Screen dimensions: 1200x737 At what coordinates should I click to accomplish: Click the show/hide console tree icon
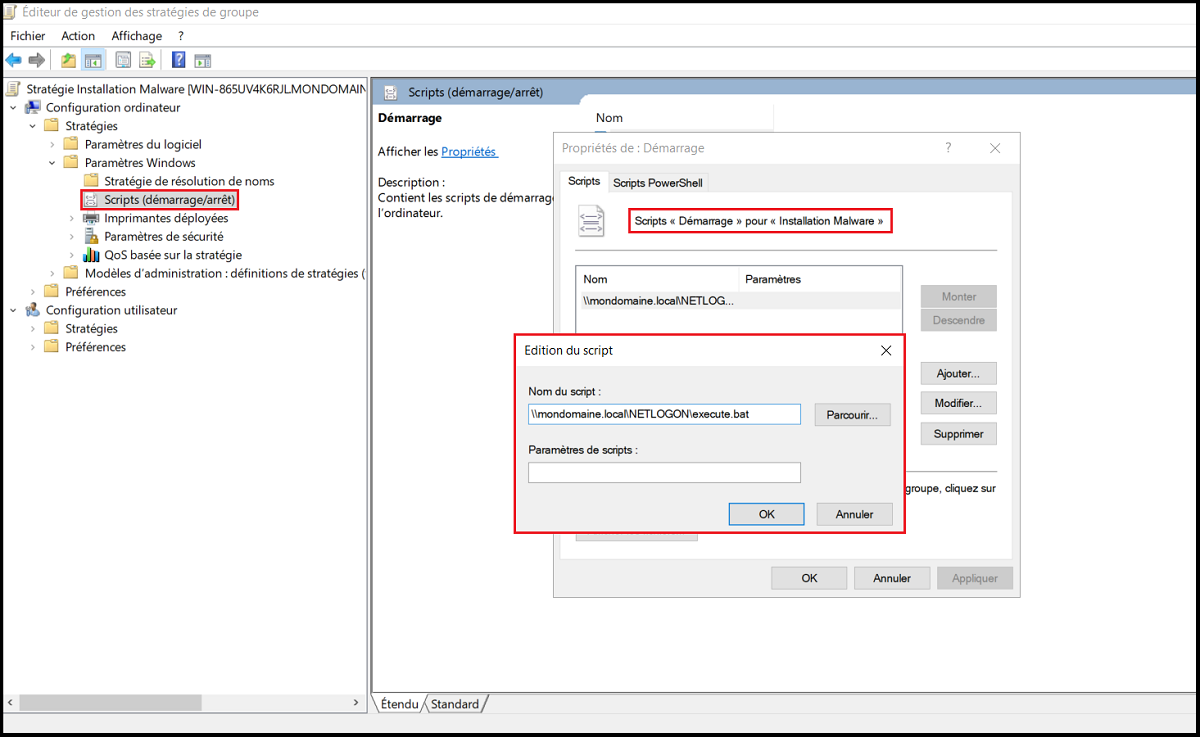click(x=93, y=60)
